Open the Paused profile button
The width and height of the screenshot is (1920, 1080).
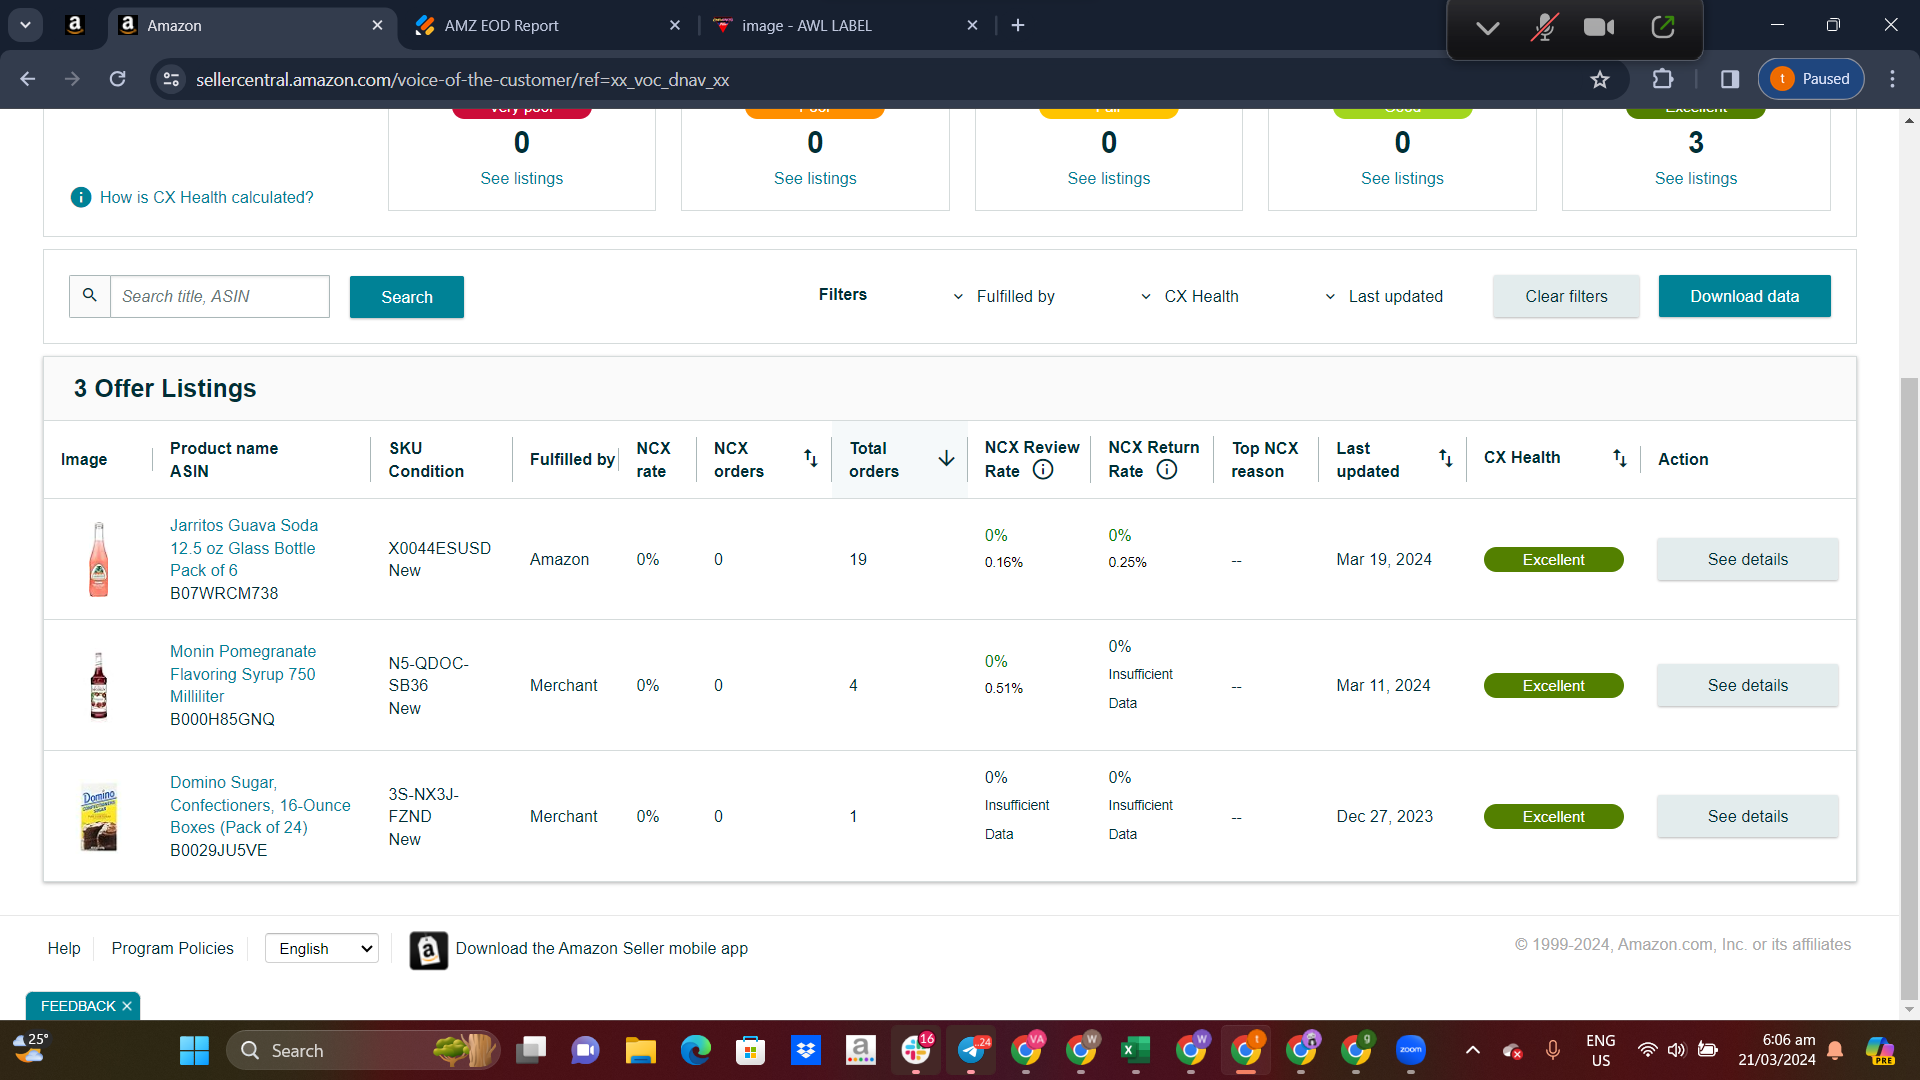click(x=1811, y=79)
